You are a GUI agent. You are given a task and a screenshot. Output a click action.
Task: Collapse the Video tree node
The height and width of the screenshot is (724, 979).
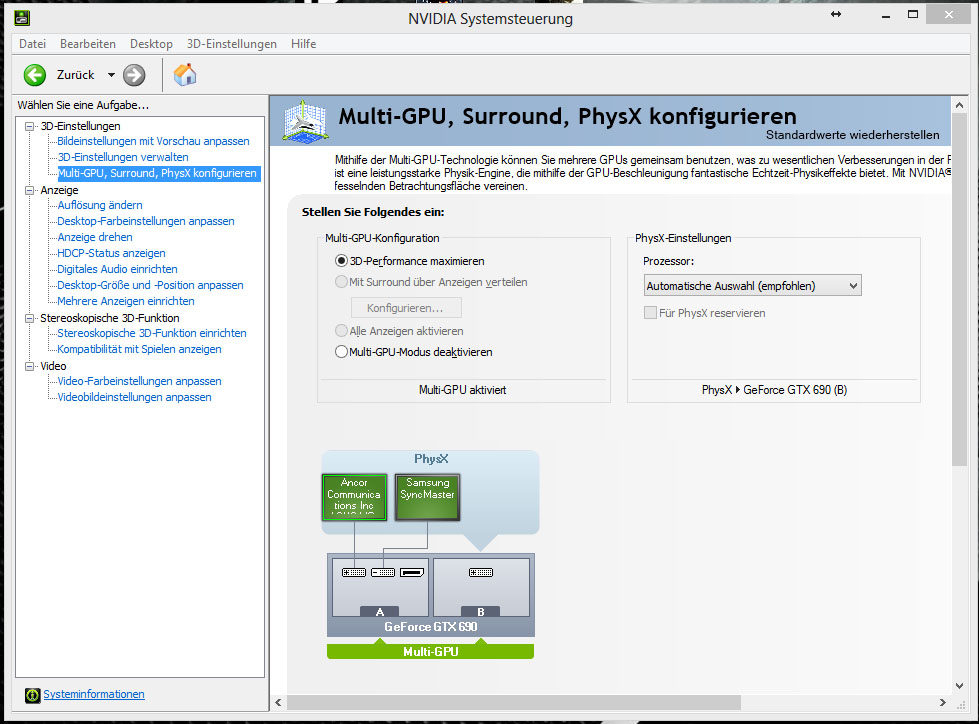[x=29, y=366]
